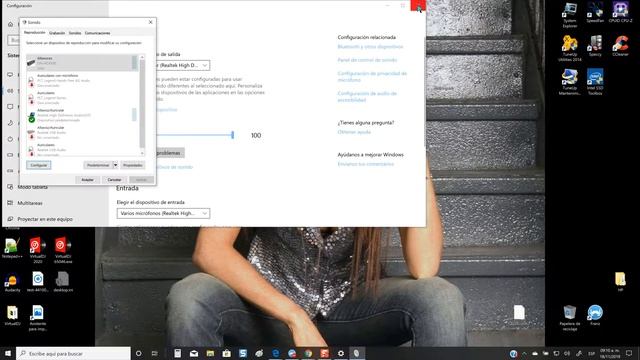The width and height of the screenshot is (640, 360).
Task: Click Obtener ayuda link
Action: coord(354,132)
